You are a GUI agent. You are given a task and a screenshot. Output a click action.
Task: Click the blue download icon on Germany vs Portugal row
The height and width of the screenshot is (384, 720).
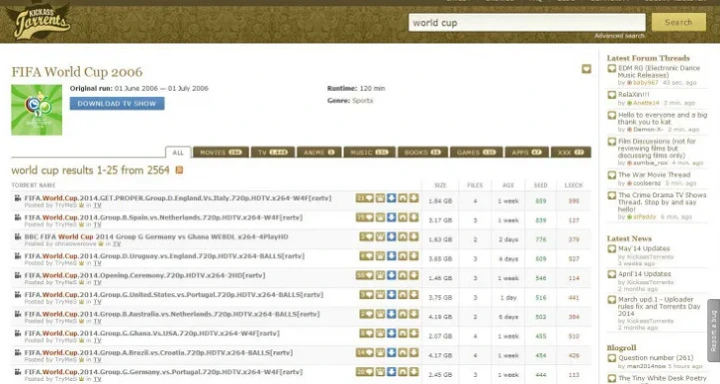(391, 372)
